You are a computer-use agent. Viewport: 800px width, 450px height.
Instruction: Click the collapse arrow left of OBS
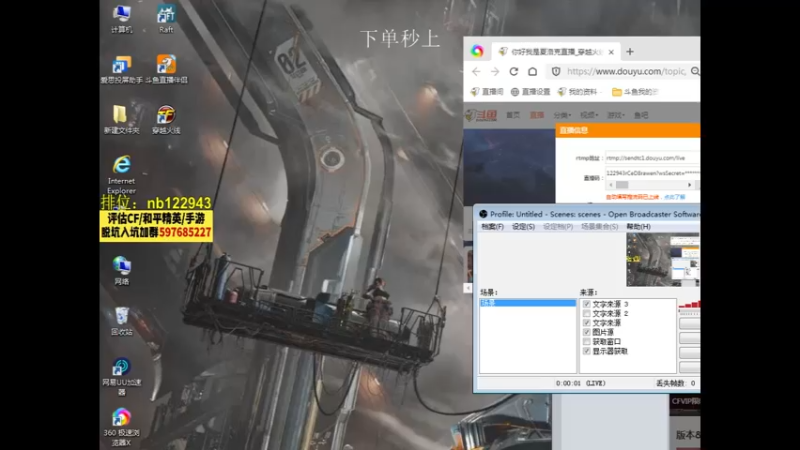pyautogui.click(x=467, y=288)
